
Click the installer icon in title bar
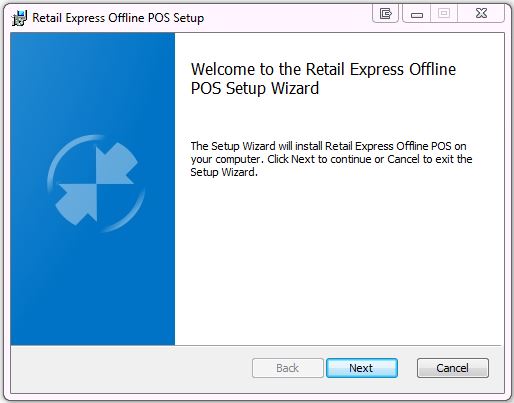[19, 18]
